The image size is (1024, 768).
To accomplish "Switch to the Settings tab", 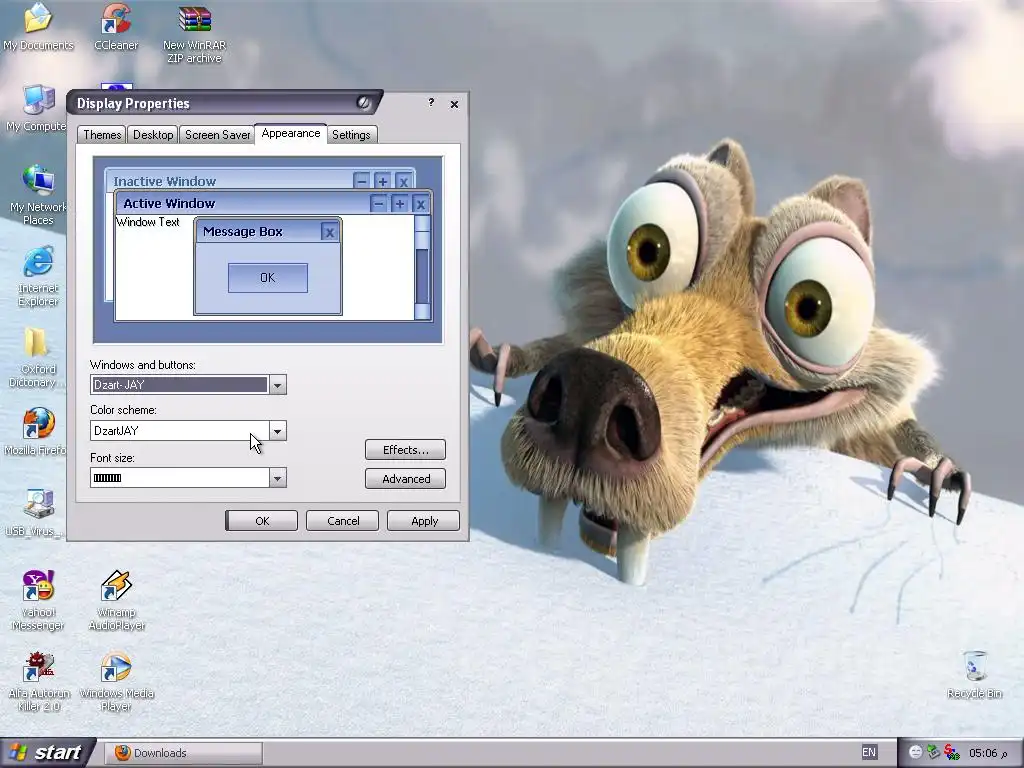I will pos(351,135).
